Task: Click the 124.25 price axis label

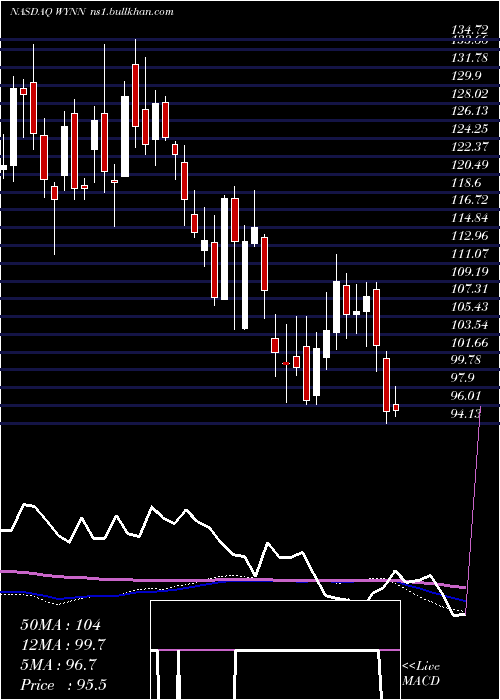Action: coord(470,129)
